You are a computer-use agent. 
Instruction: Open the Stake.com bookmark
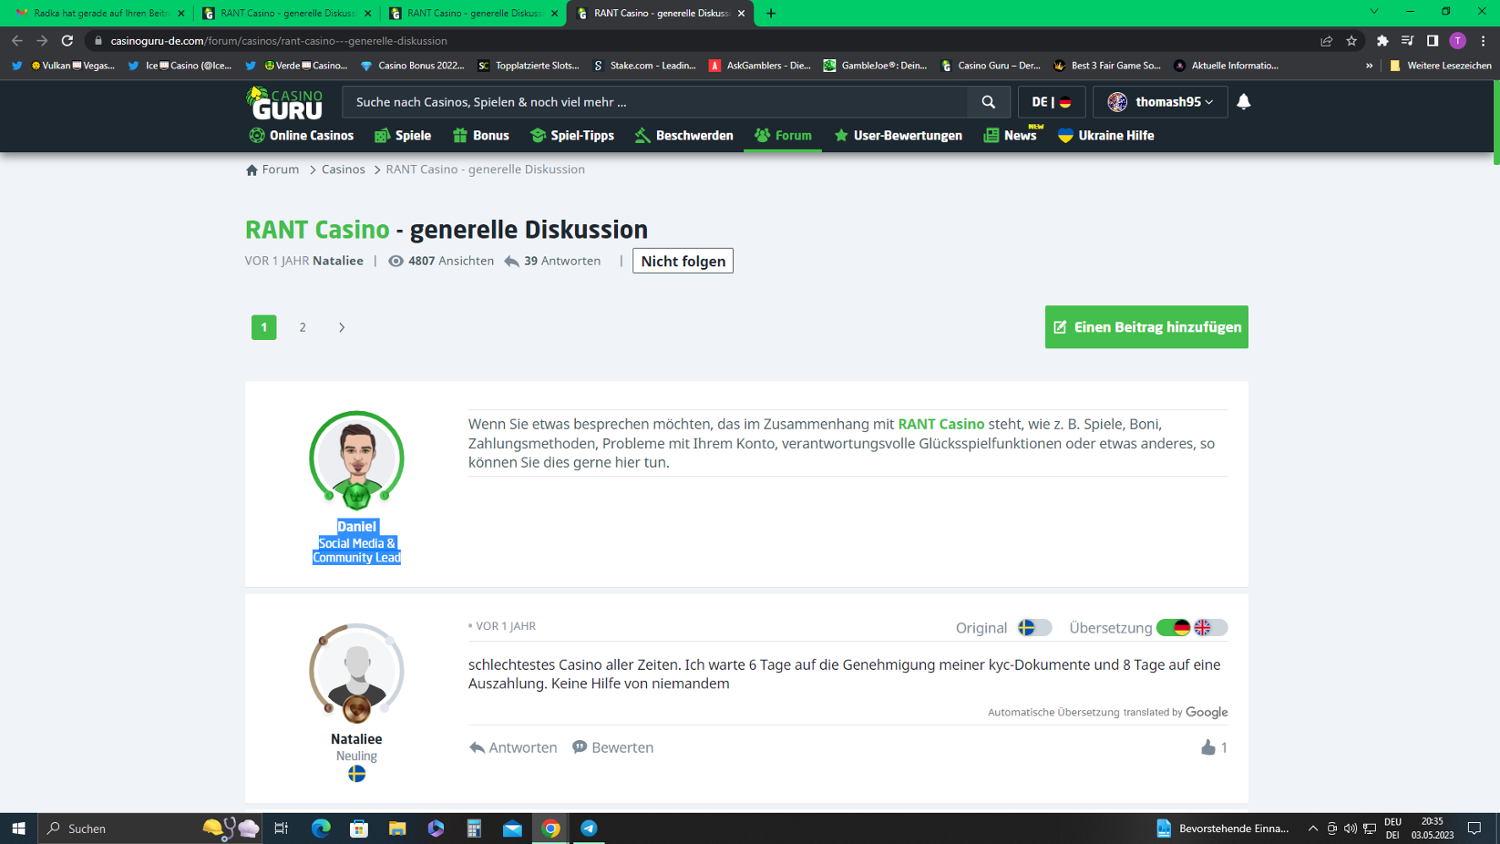click(644, 66)
